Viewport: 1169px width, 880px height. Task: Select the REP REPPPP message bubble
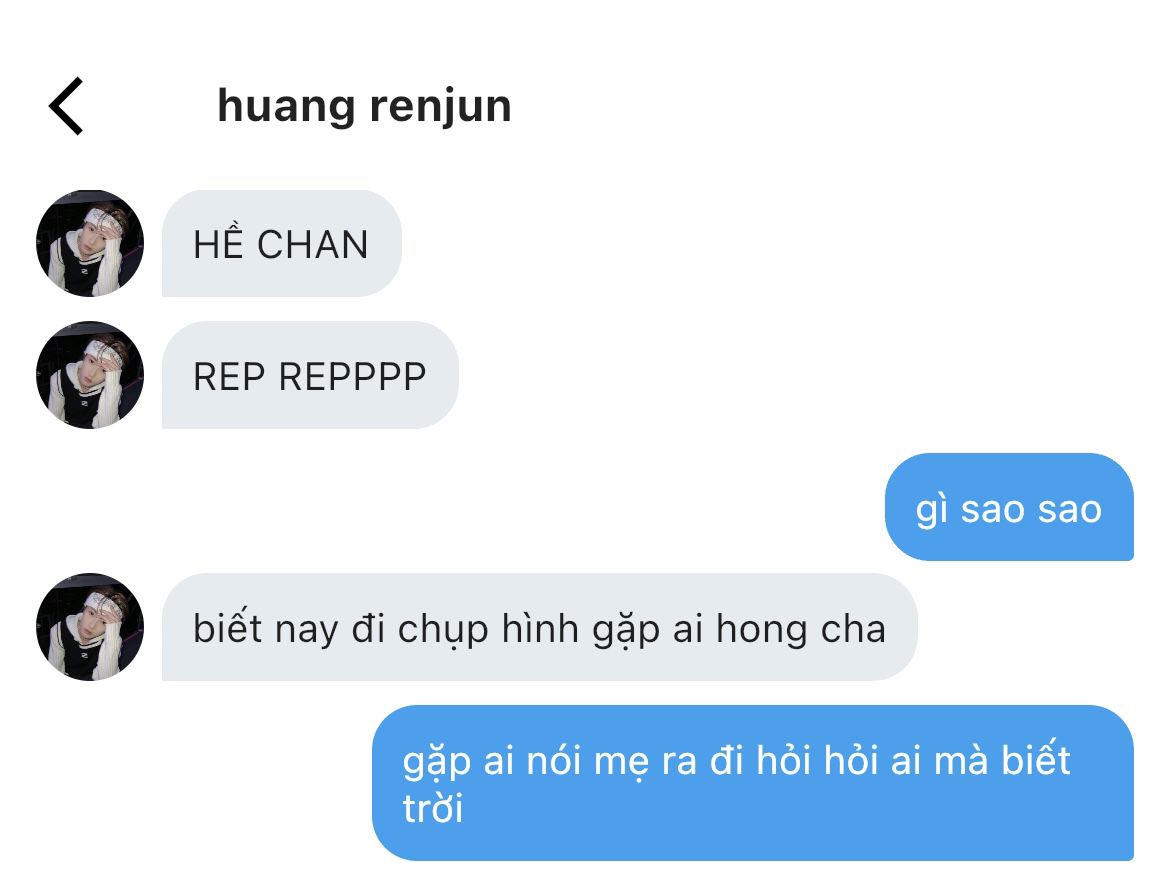tap(310, 374)
